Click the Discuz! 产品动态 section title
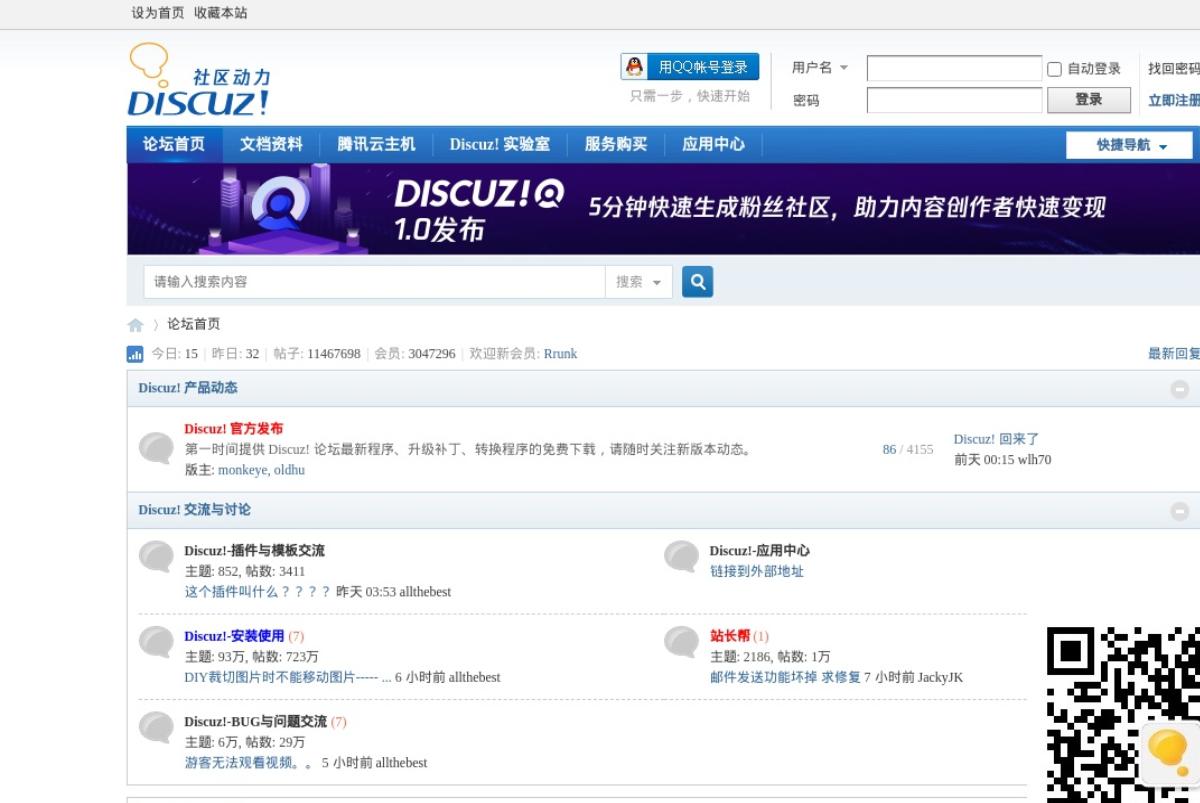 click(188, 388)
